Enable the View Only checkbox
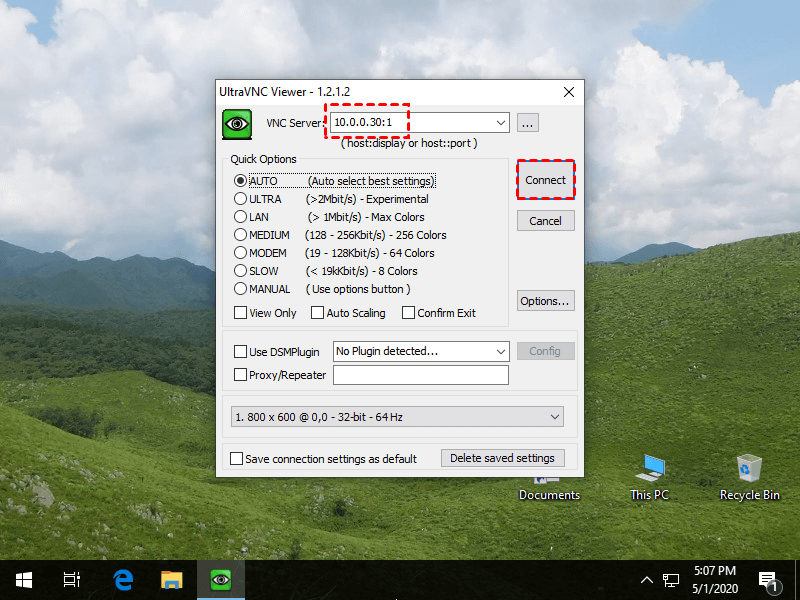Image resolution: width=800 pixels, height=600 pixels. pyautogui.click(x=240, y=313)
